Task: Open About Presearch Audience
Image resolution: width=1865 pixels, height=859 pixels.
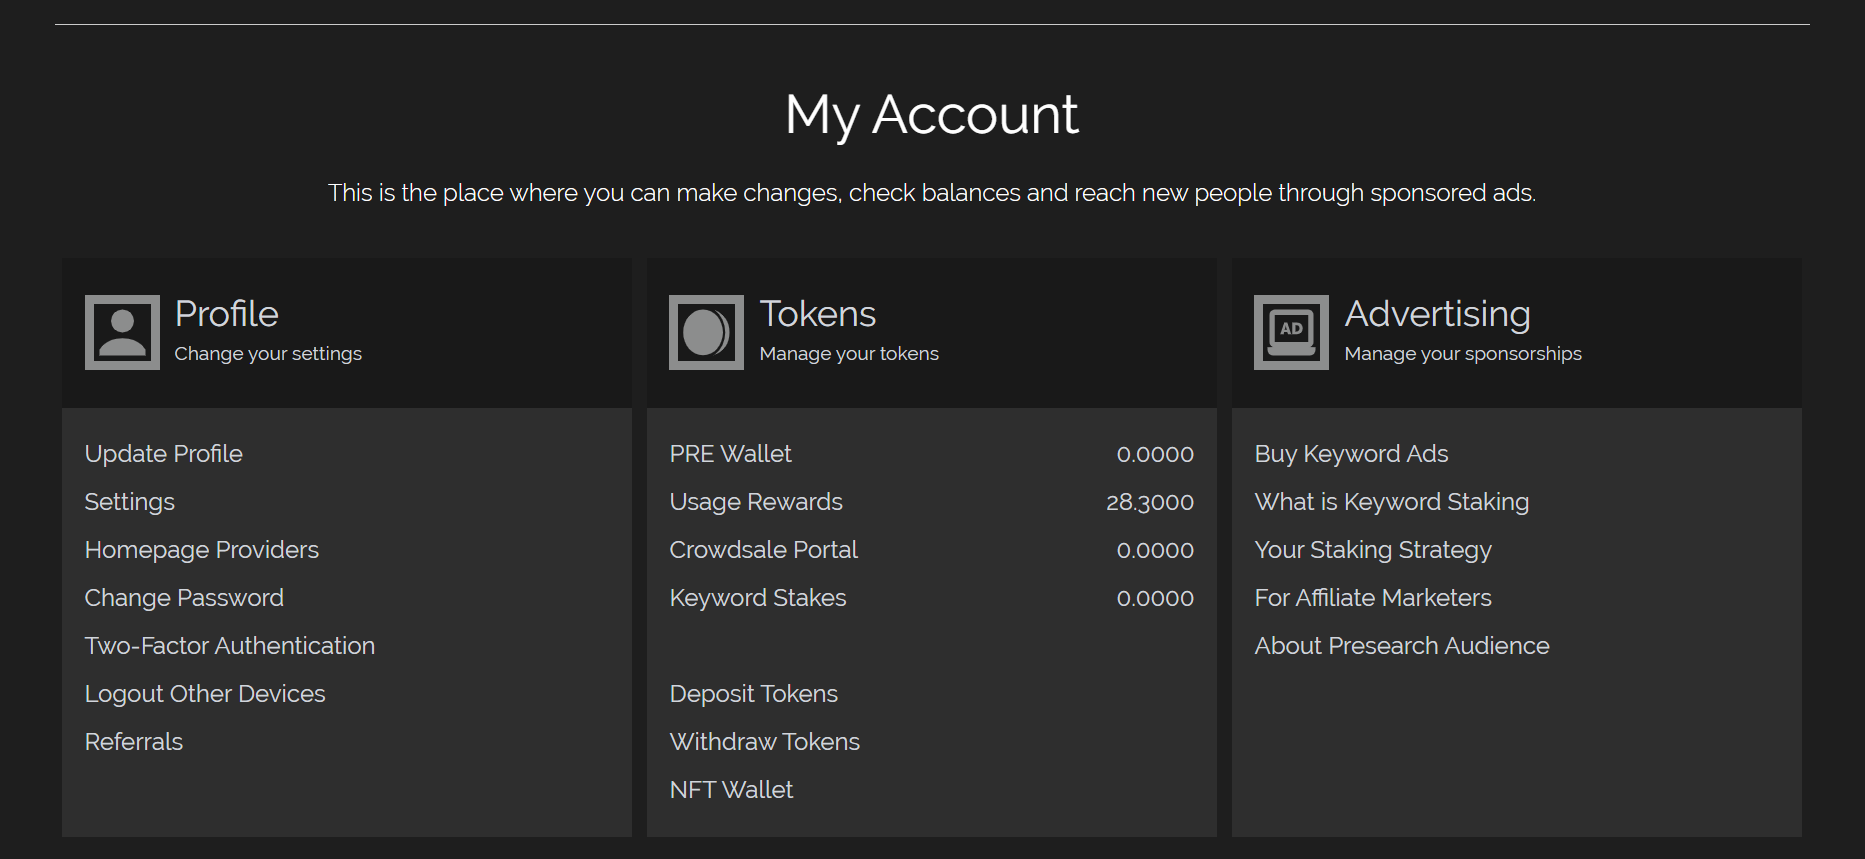Action: click(1402, 646)
